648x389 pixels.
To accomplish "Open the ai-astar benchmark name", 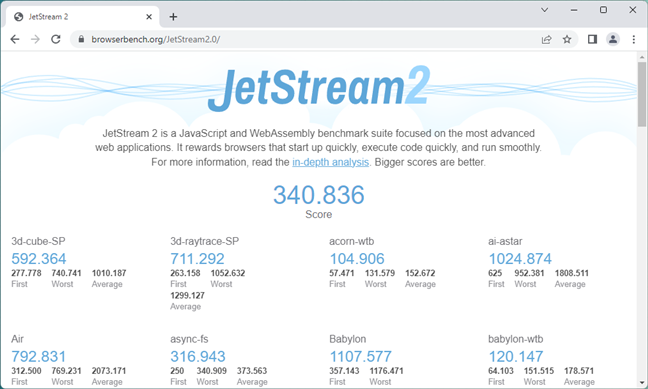I will (x=505, y=241).
